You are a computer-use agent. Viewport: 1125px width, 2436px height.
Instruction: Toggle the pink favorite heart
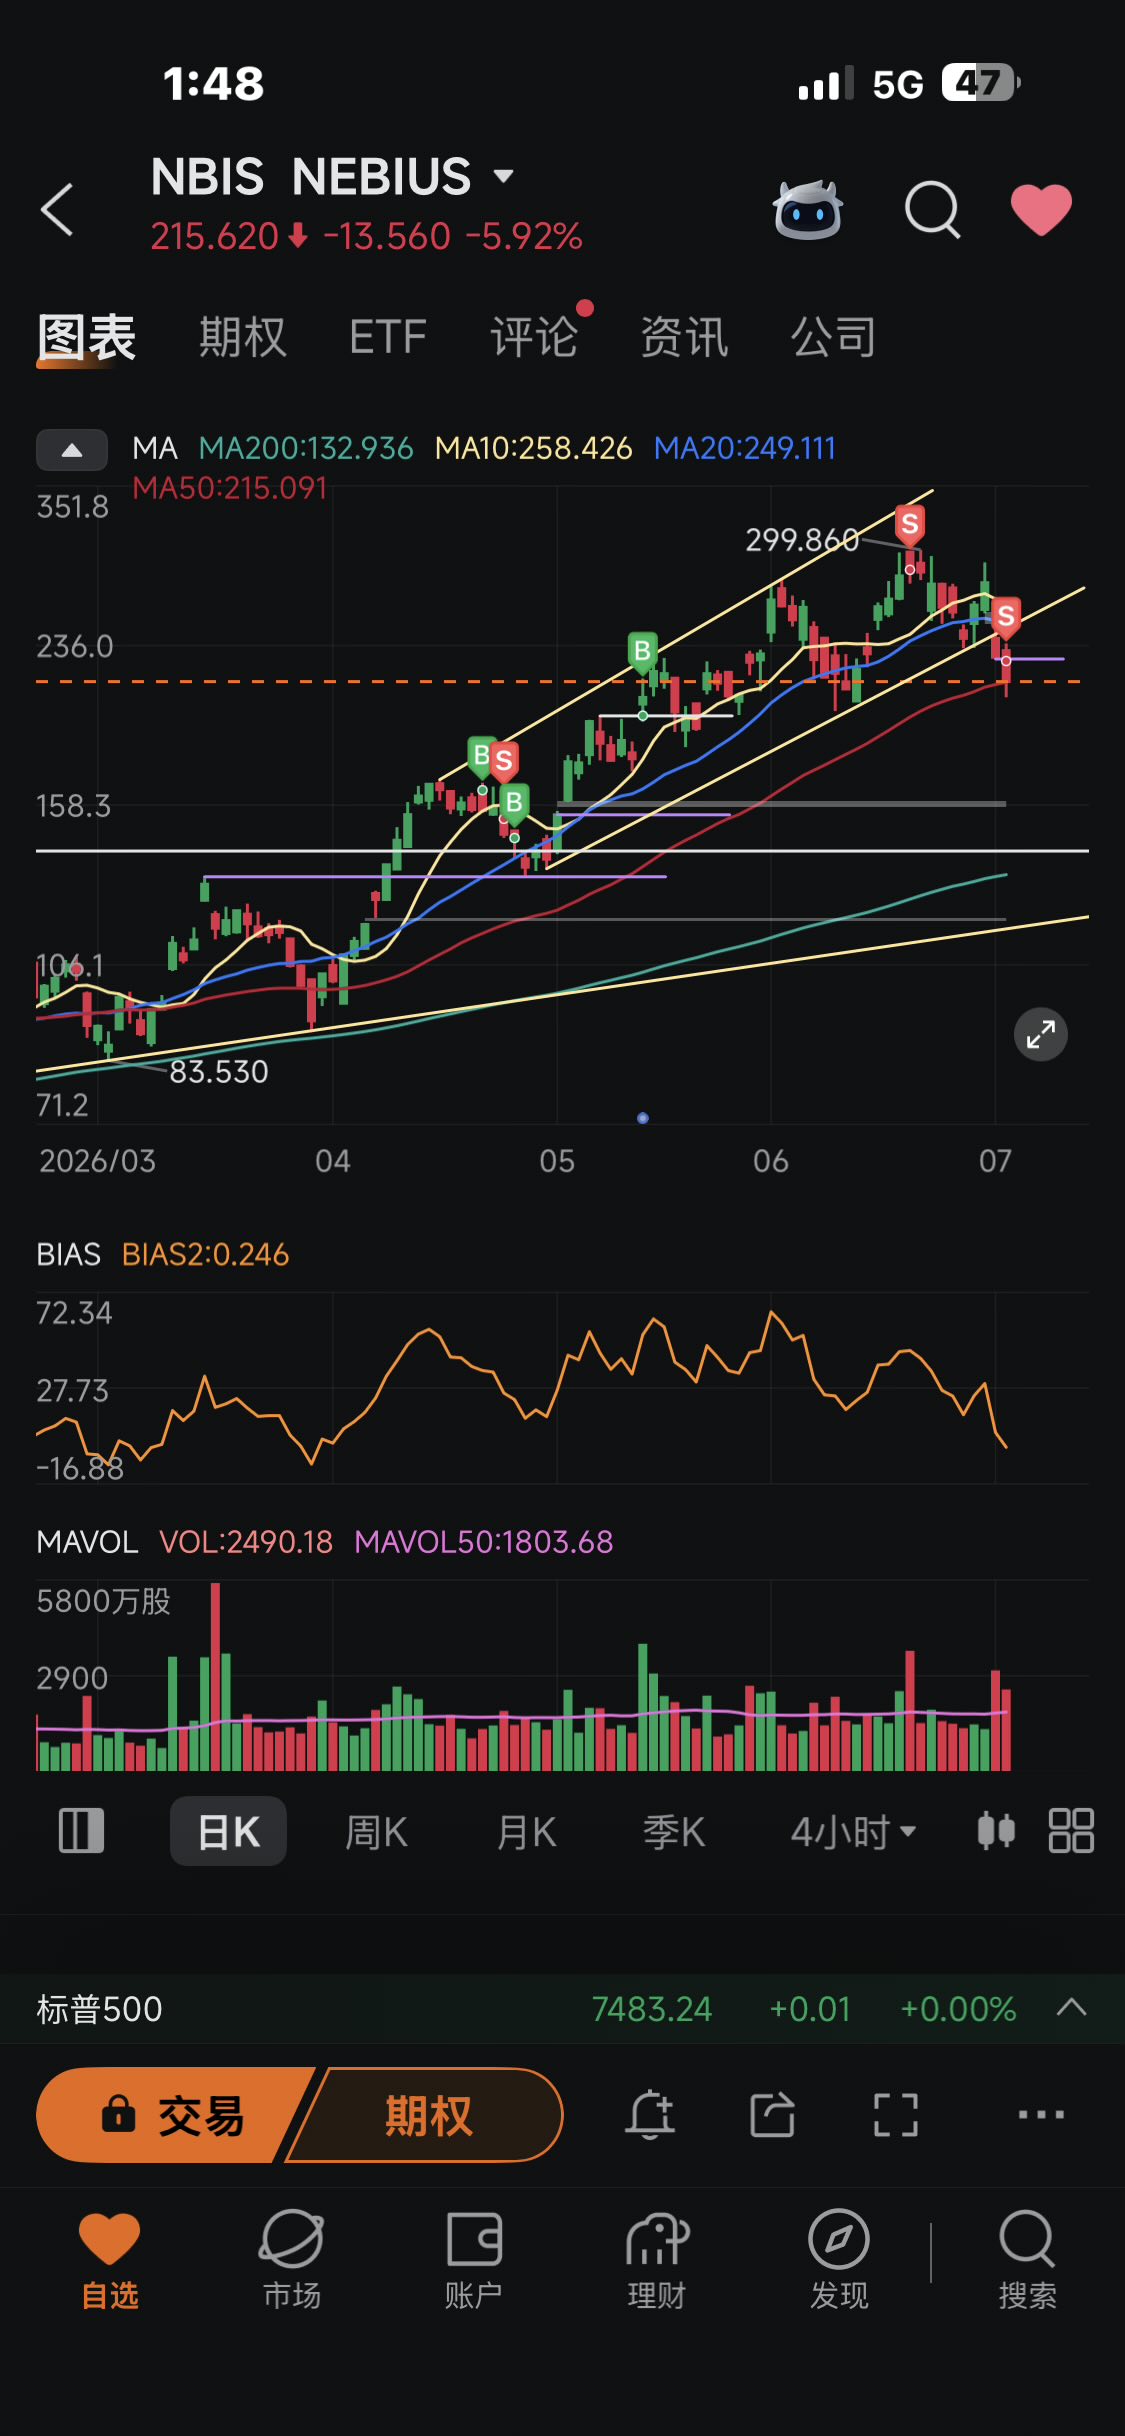click(x=1041, y=210)
